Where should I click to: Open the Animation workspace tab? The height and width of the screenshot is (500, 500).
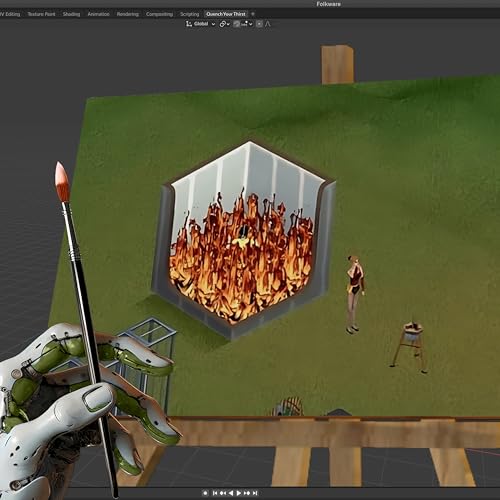pos(98,14)
